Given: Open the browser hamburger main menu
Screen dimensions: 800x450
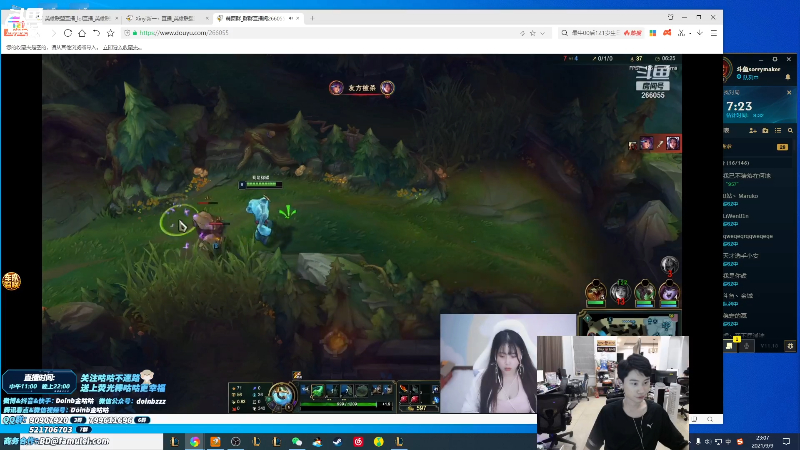Looking at the screenshot, I should [x=714, y=33].
